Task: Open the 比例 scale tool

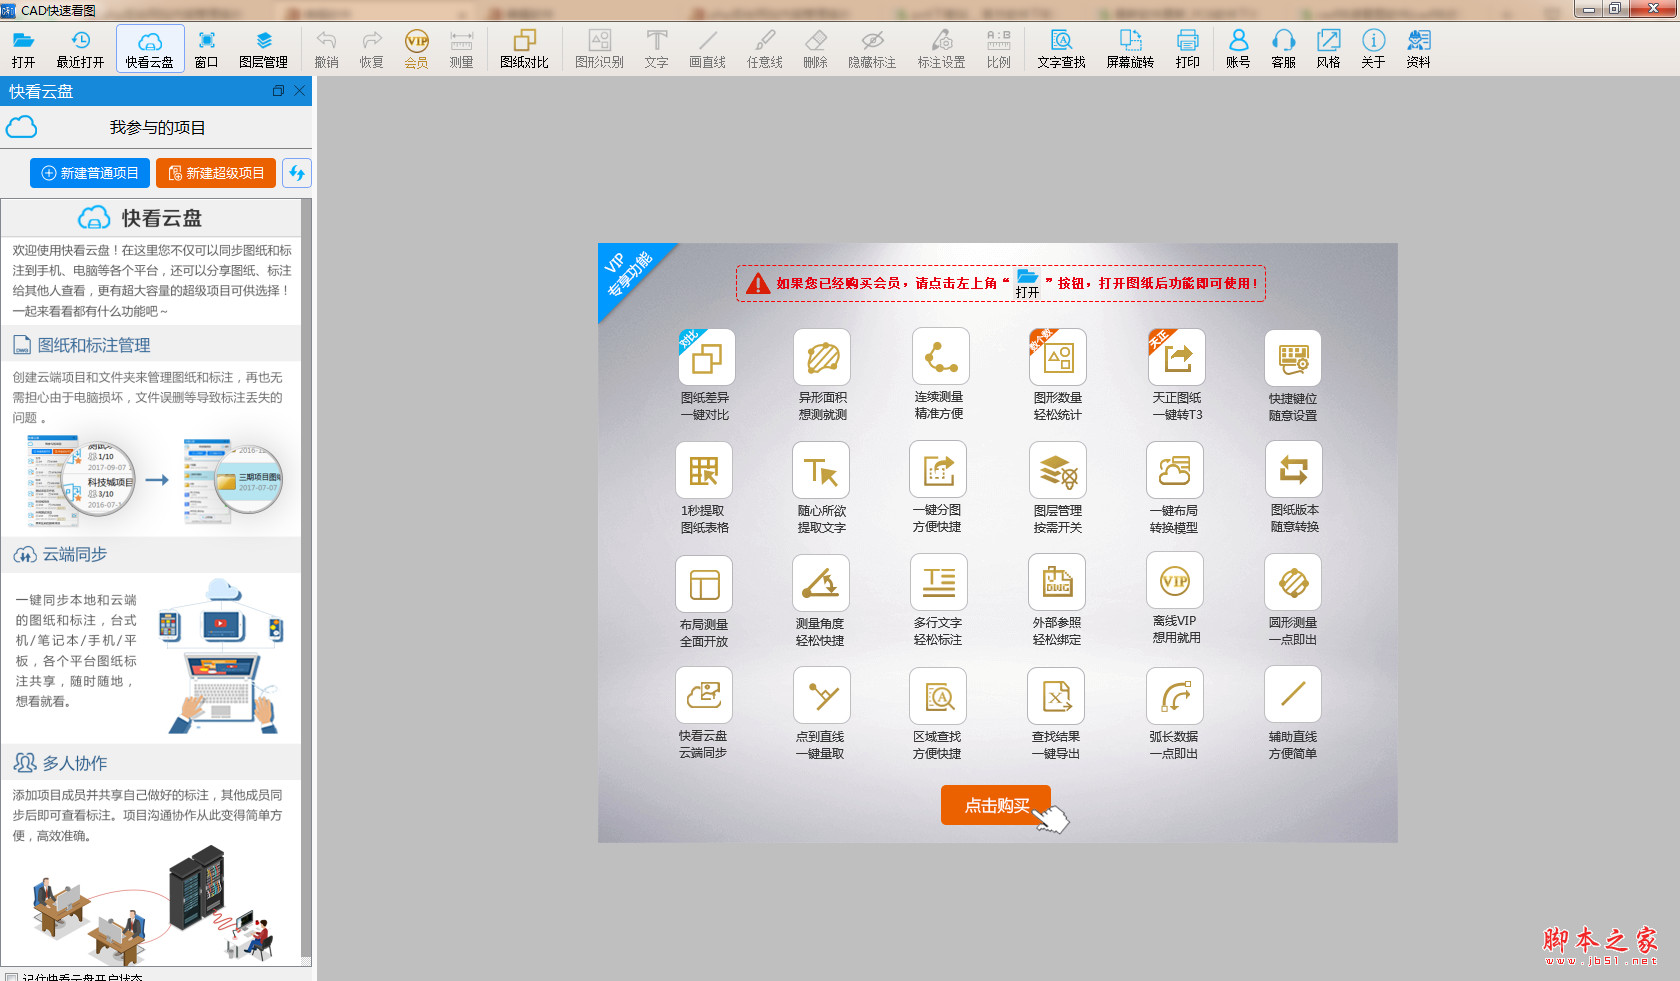Action: [998, 48]
